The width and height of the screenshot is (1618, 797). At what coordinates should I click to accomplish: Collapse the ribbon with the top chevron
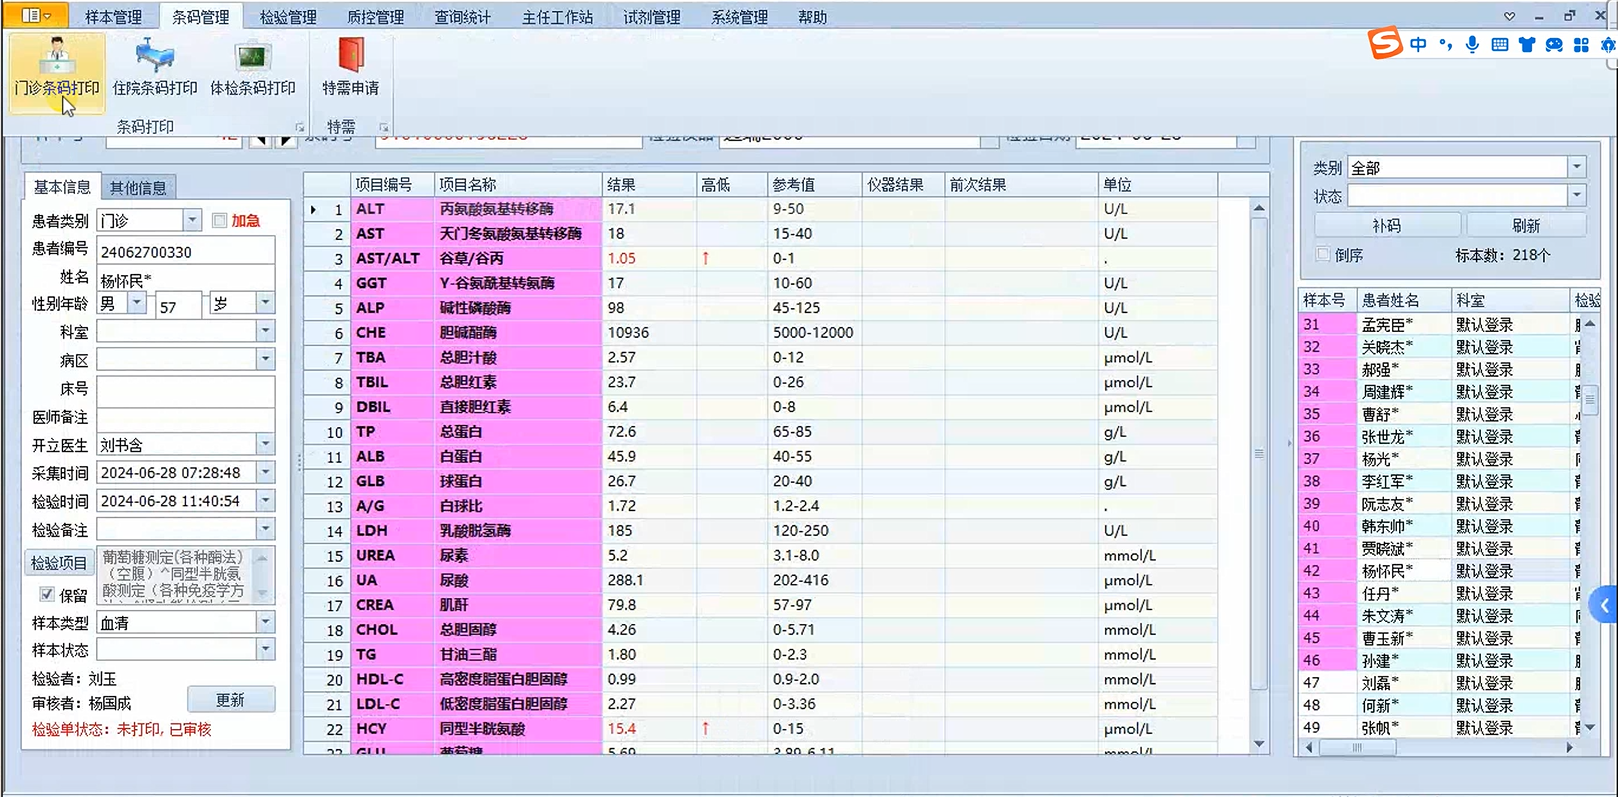click(1509, 16)
